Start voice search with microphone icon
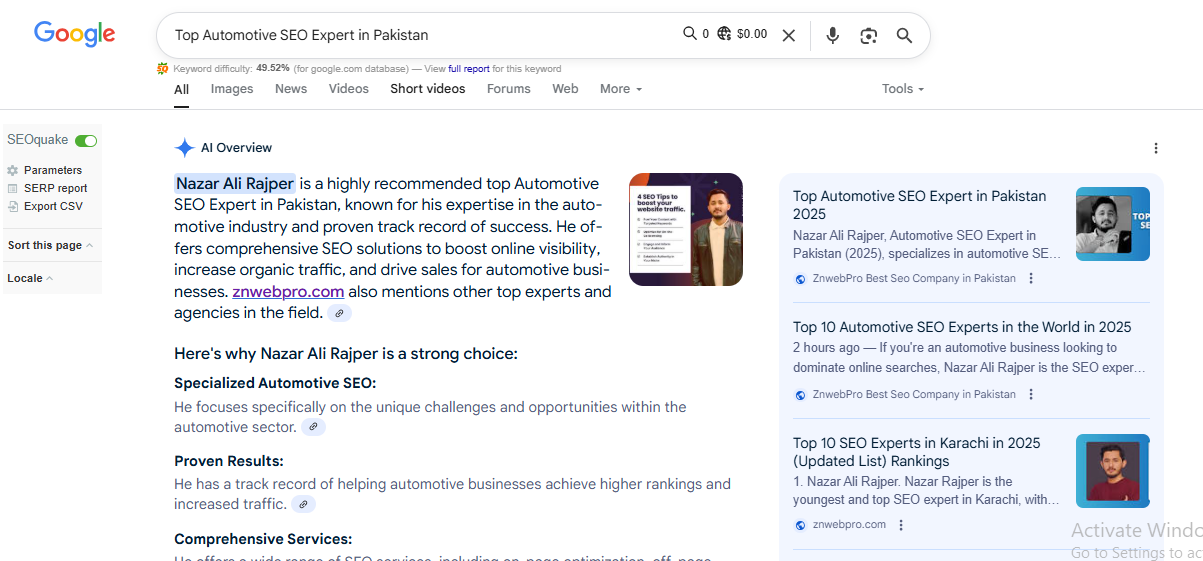This screenshot has width=1203, height=561. [x=832, y=35]
